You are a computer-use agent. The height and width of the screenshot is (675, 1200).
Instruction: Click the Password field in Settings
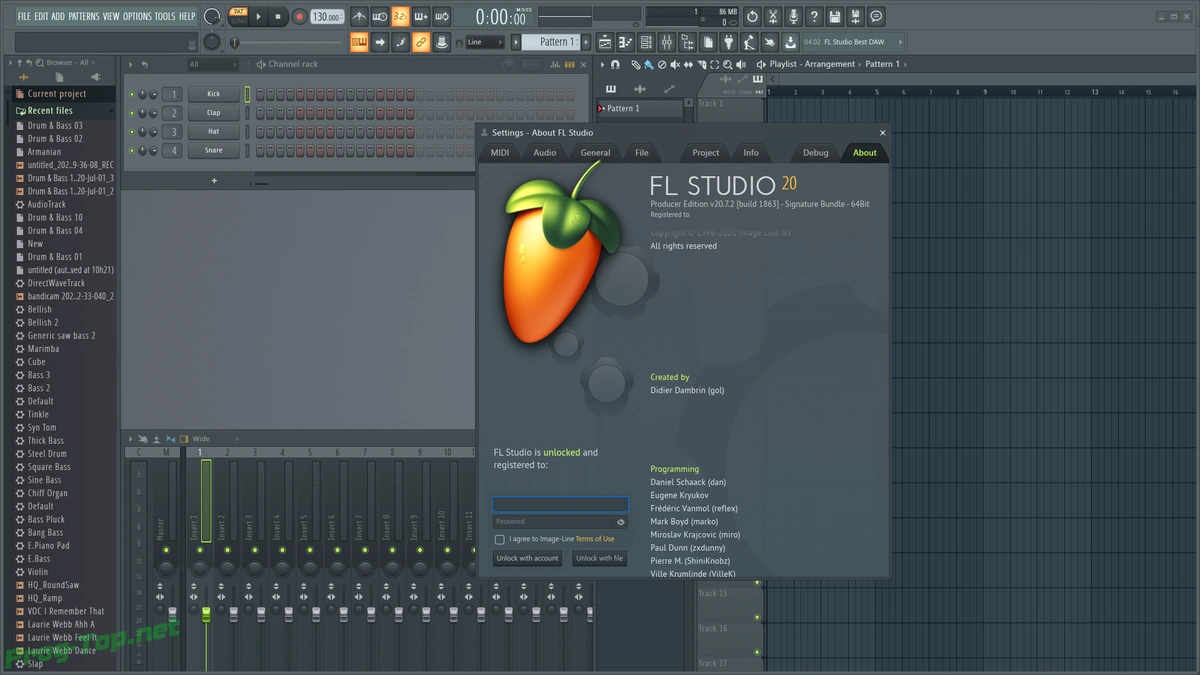(553, 521)
